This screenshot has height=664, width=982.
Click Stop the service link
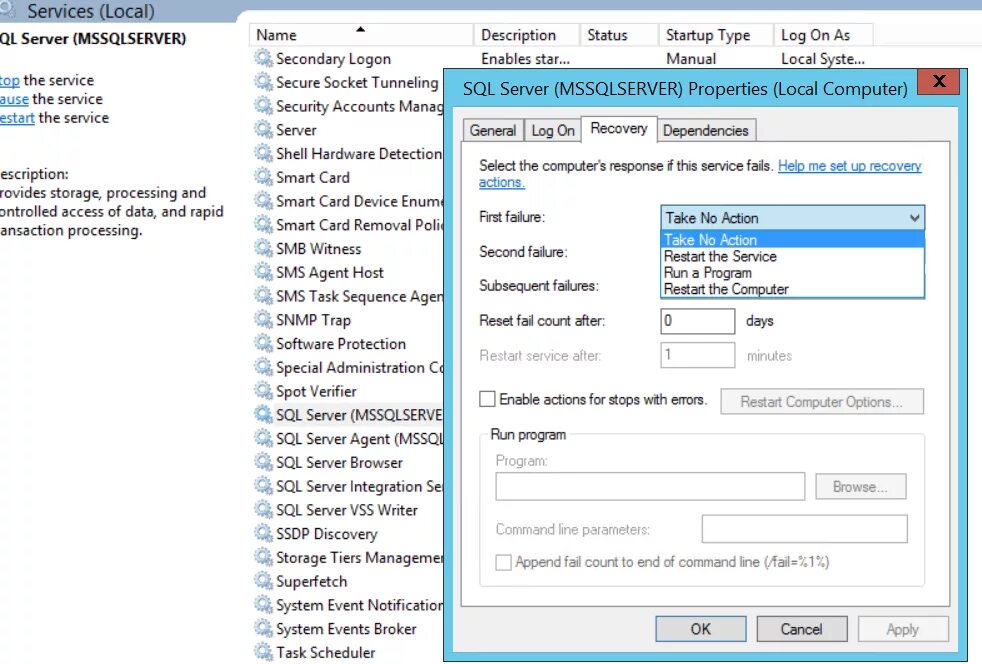9,80
